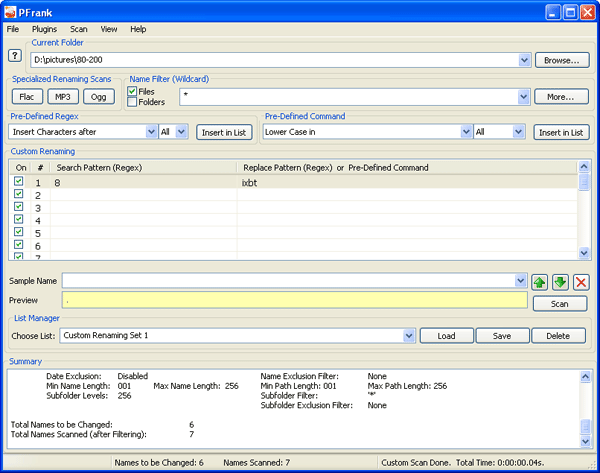Click the green up arrow icon
The height and width of the screenshot is (473, 600).
pyautogui.click(x=540, y=281)
